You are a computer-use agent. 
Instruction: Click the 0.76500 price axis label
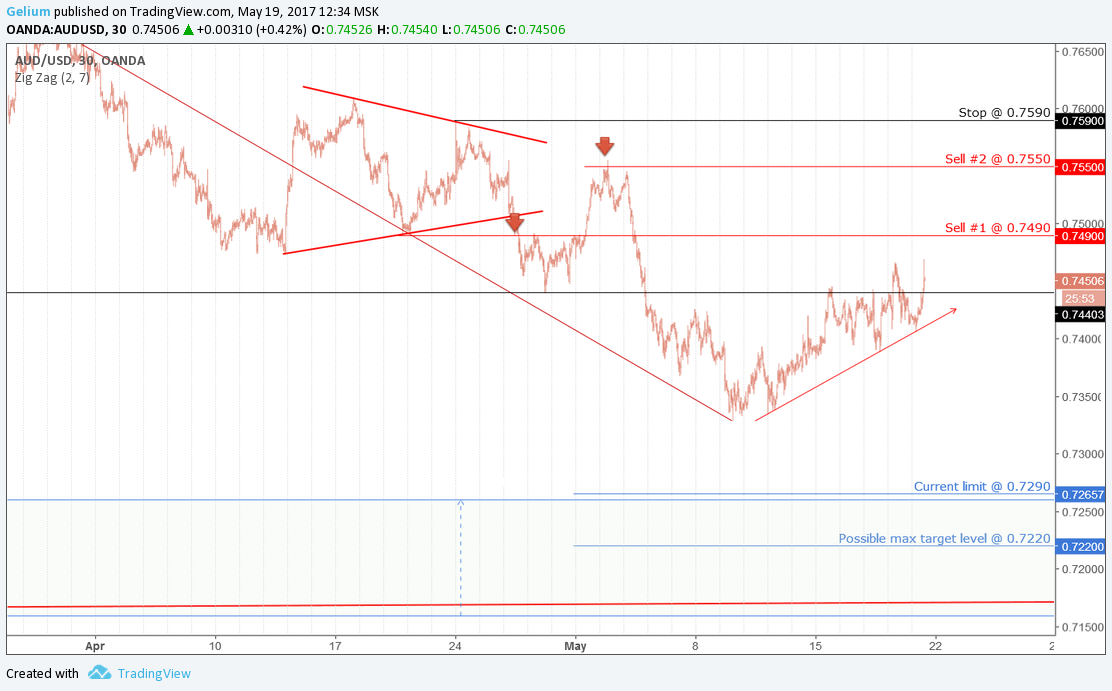[x=1082, y=52]
